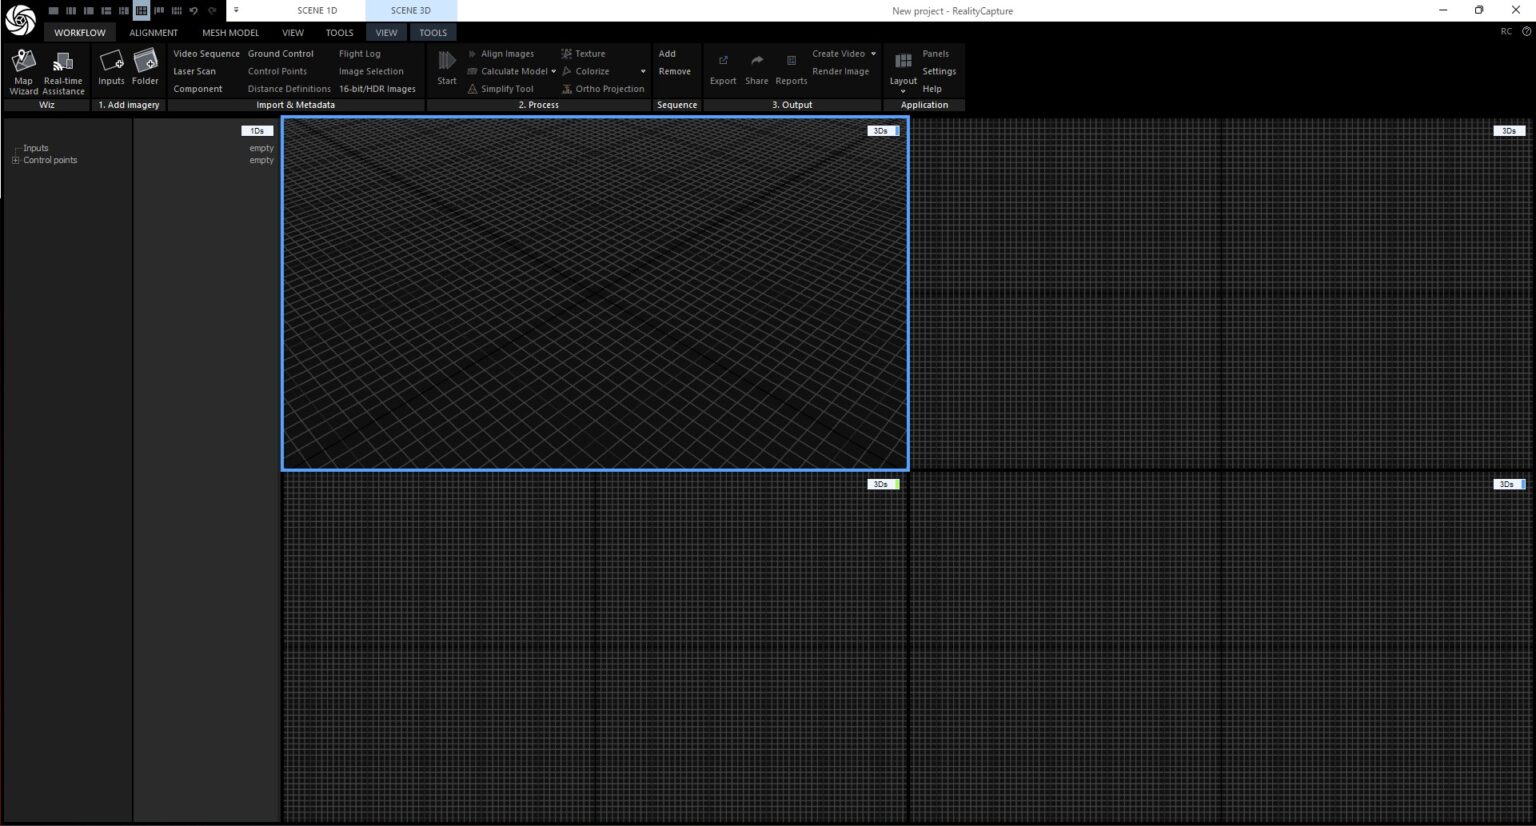Expand the Control points tree node
Image resolution: width=1536 pixels, height=826 pixels.
click(15, 160)
